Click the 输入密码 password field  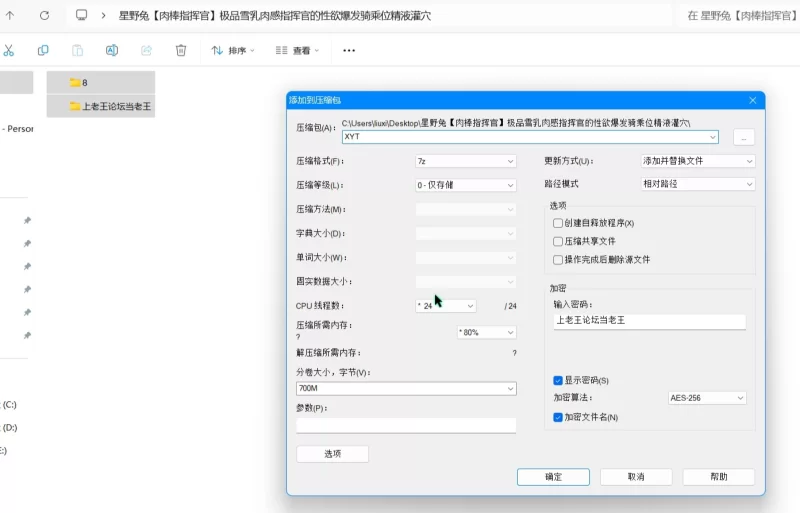pos(649,321)
